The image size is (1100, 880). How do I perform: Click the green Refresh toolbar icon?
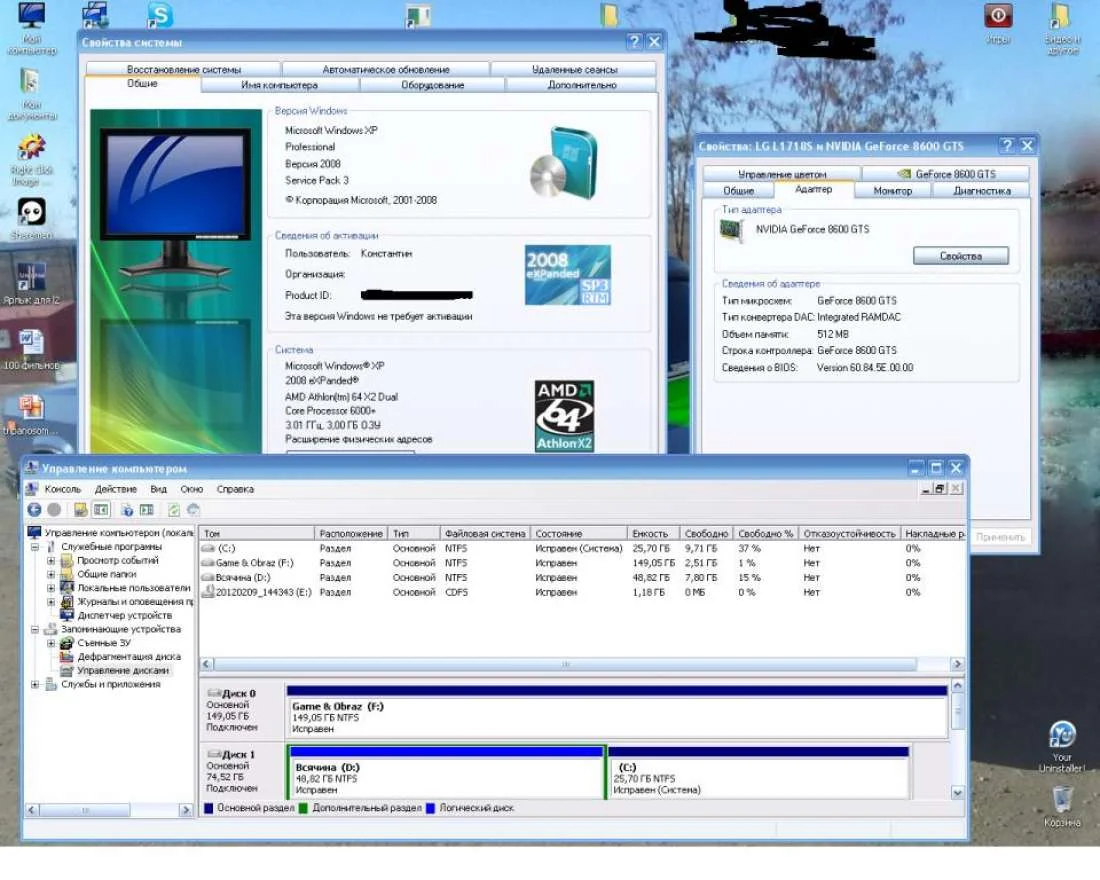[x=174, y=510]
